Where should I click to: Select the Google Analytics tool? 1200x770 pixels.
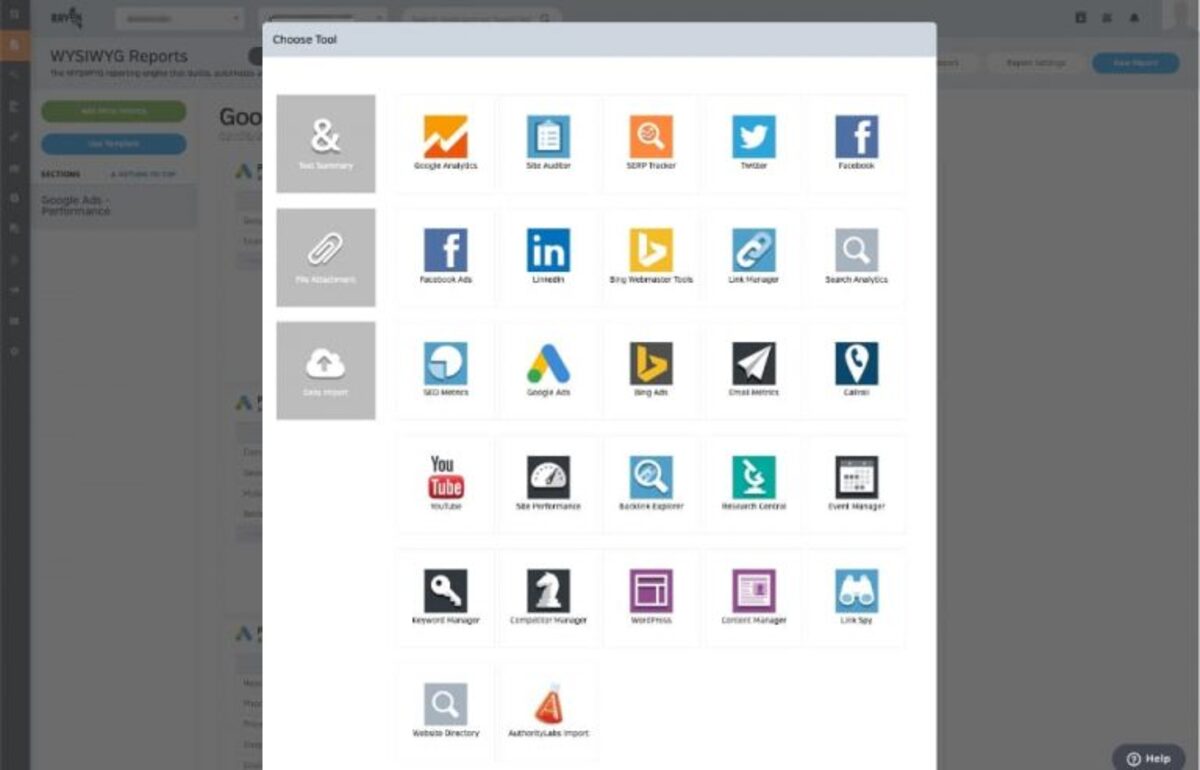pyautogui.click(x=445, y=144)
